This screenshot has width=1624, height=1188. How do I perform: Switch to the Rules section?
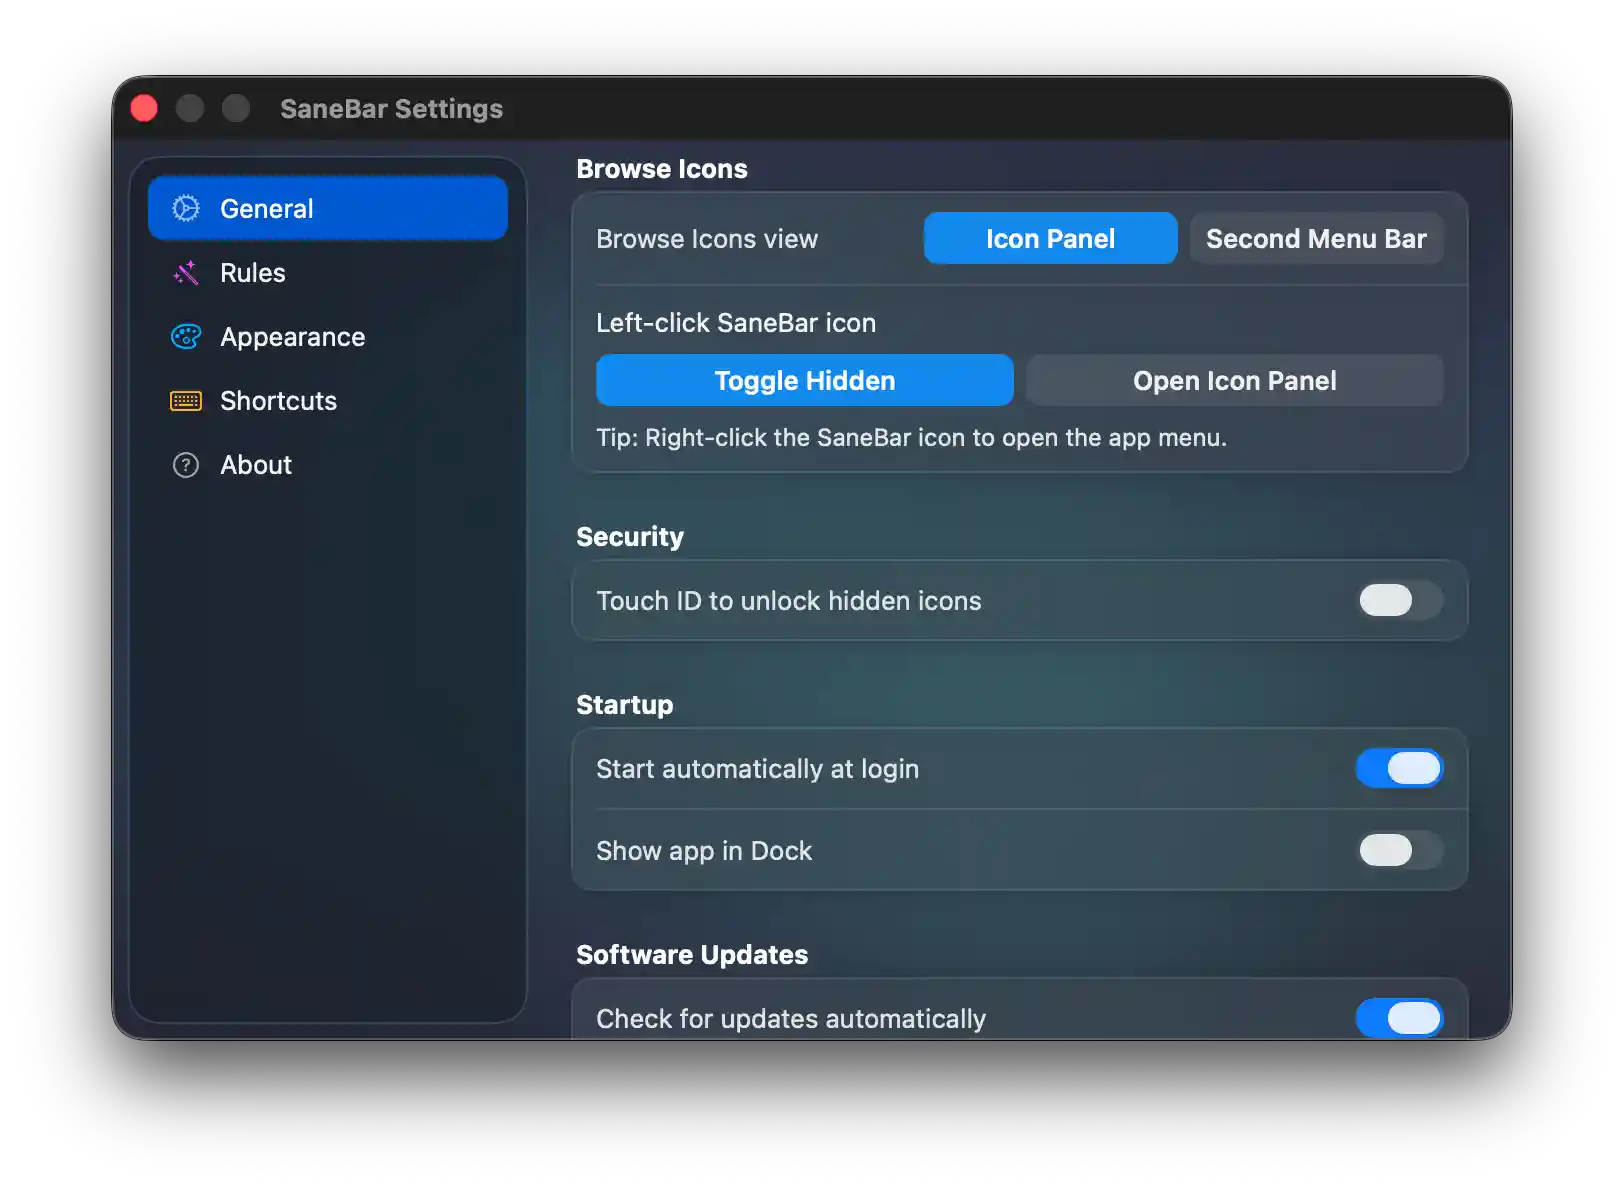[x=328, y=272]
